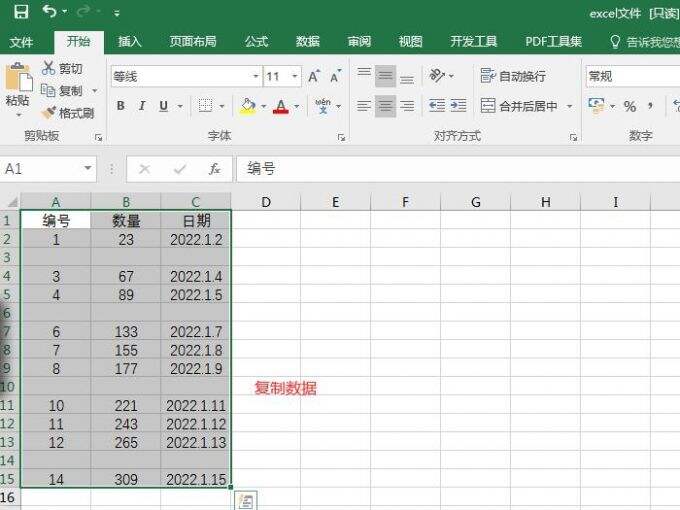The image size is (680, 510).
Task: Open the 公式 (Formulas) tab
Action: coord(256,41)
